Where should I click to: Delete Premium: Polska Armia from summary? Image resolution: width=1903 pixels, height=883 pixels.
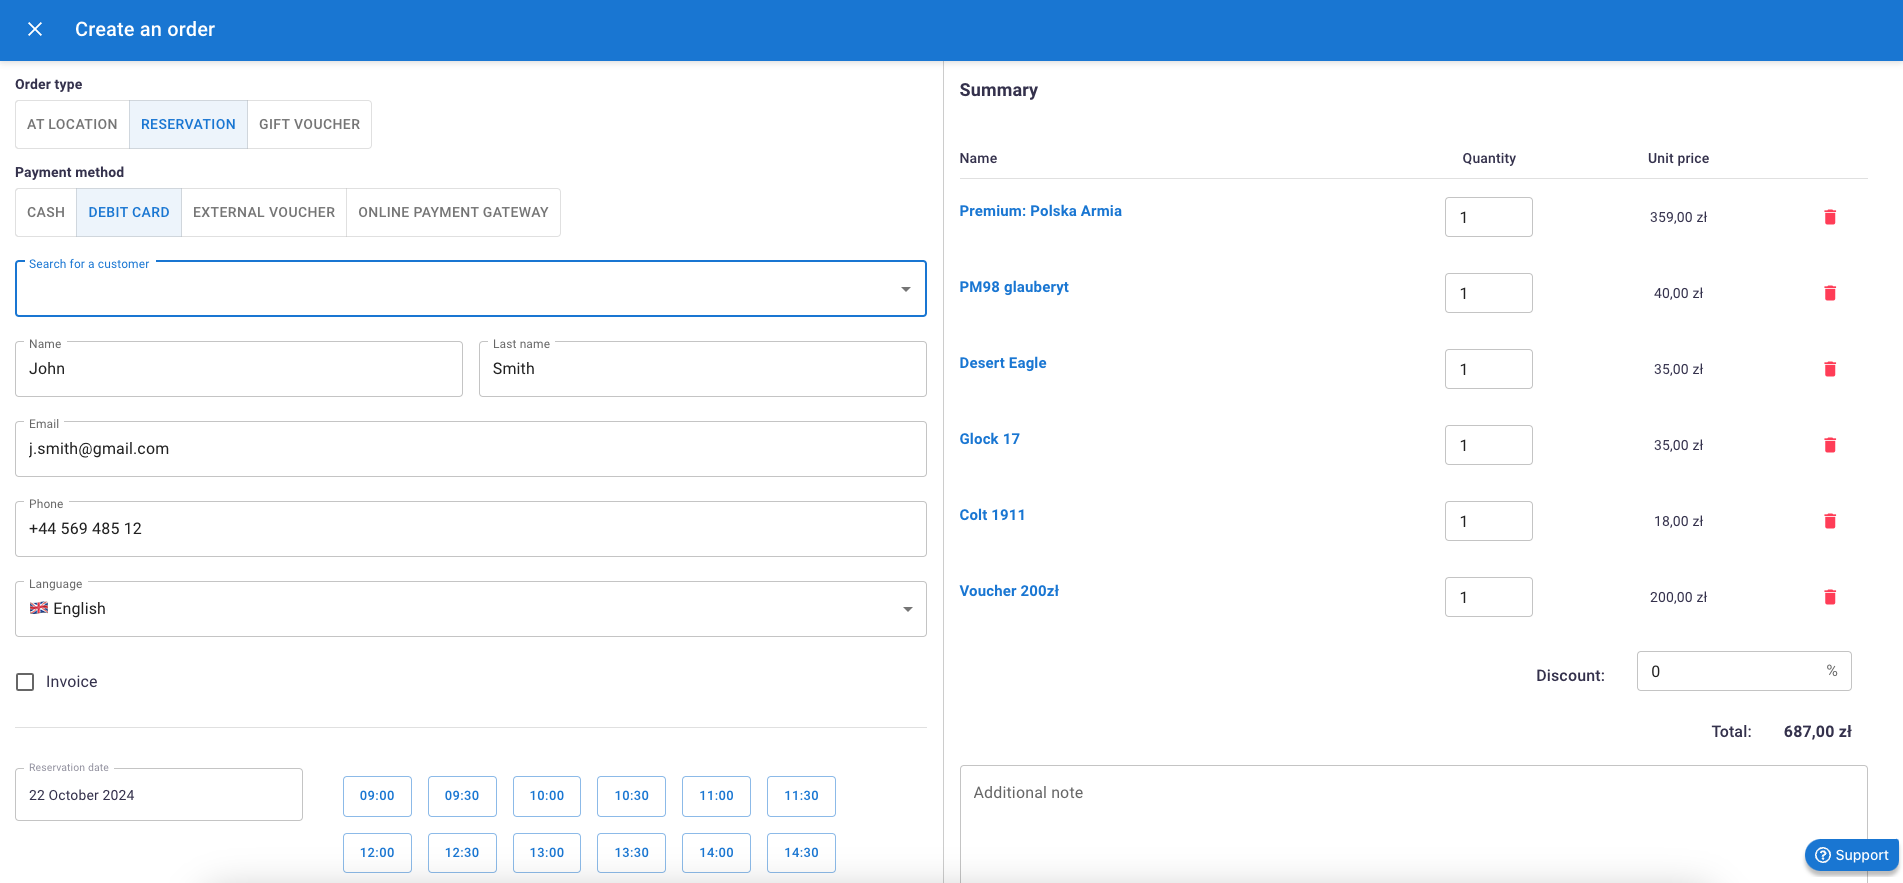click(1829, 217)
